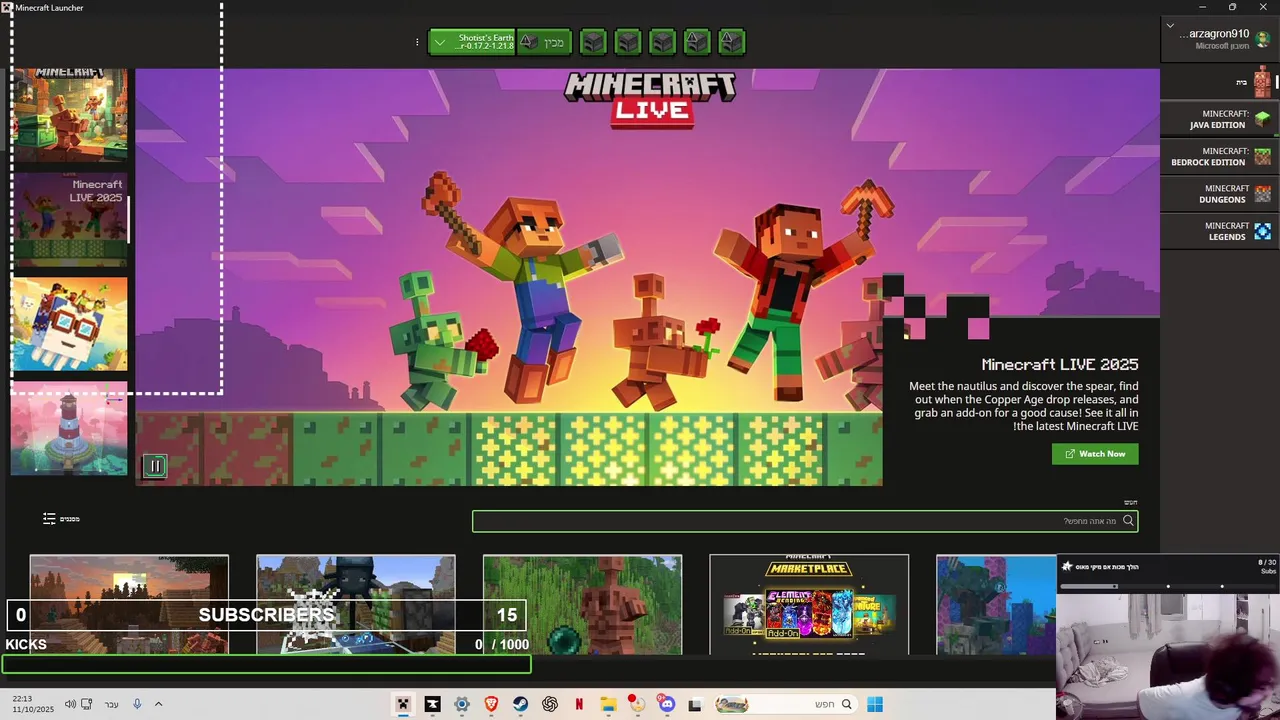Open Brave browser from taskbar

[491, 704]
